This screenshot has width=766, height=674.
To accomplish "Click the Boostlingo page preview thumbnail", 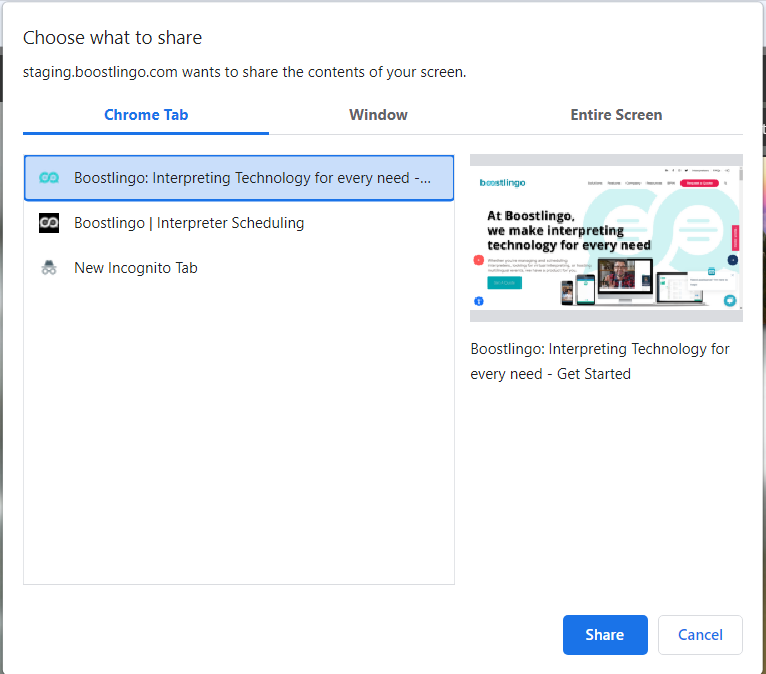I will click(x=606, y=238).
